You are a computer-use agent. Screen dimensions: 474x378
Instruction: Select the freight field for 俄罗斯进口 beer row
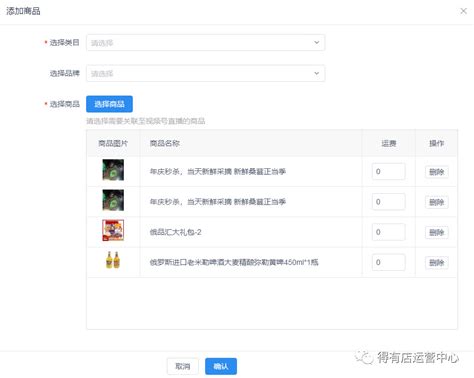tap(389, 262)
